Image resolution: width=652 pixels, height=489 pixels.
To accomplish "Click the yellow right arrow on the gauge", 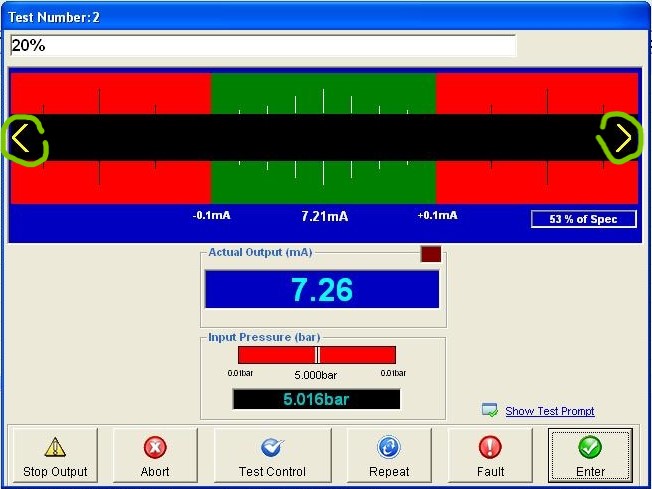I will point(622,139).
